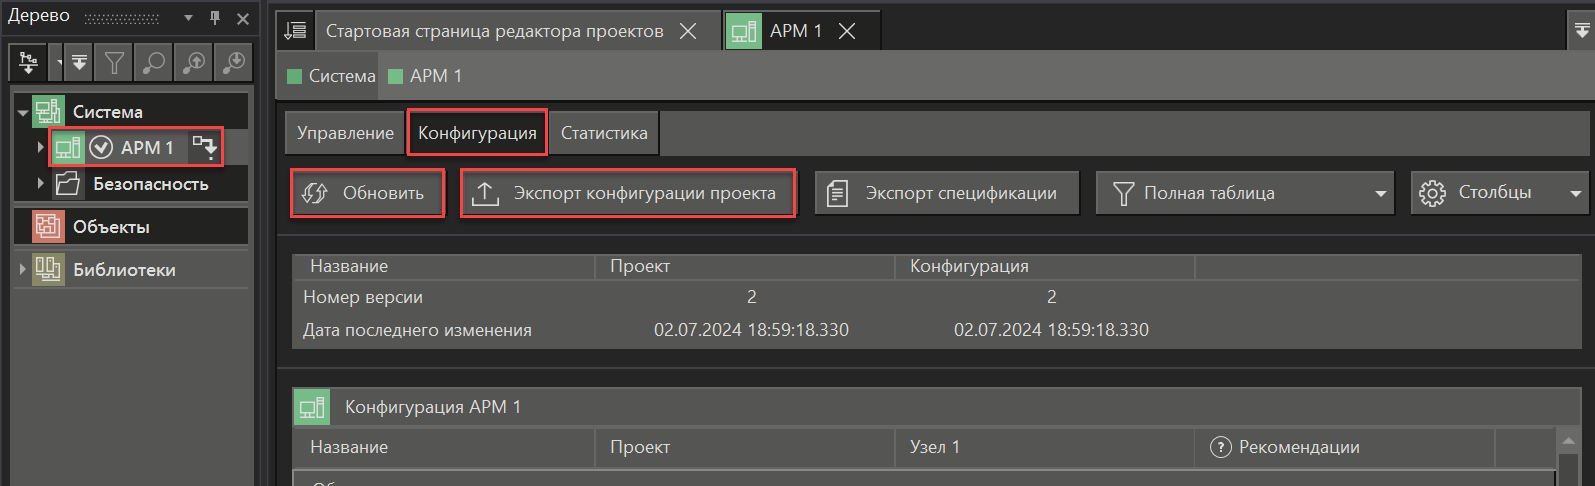This screenshot has width=1595, height=486.
Task: Expand the Библиотеки tree node
Action: (22, 270)
